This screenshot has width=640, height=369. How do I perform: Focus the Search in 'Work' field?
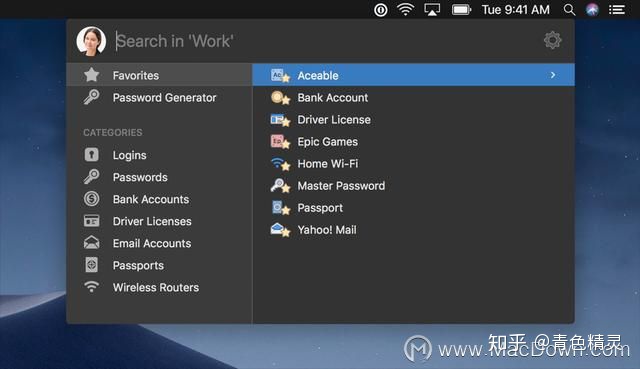tap(322, 41)
